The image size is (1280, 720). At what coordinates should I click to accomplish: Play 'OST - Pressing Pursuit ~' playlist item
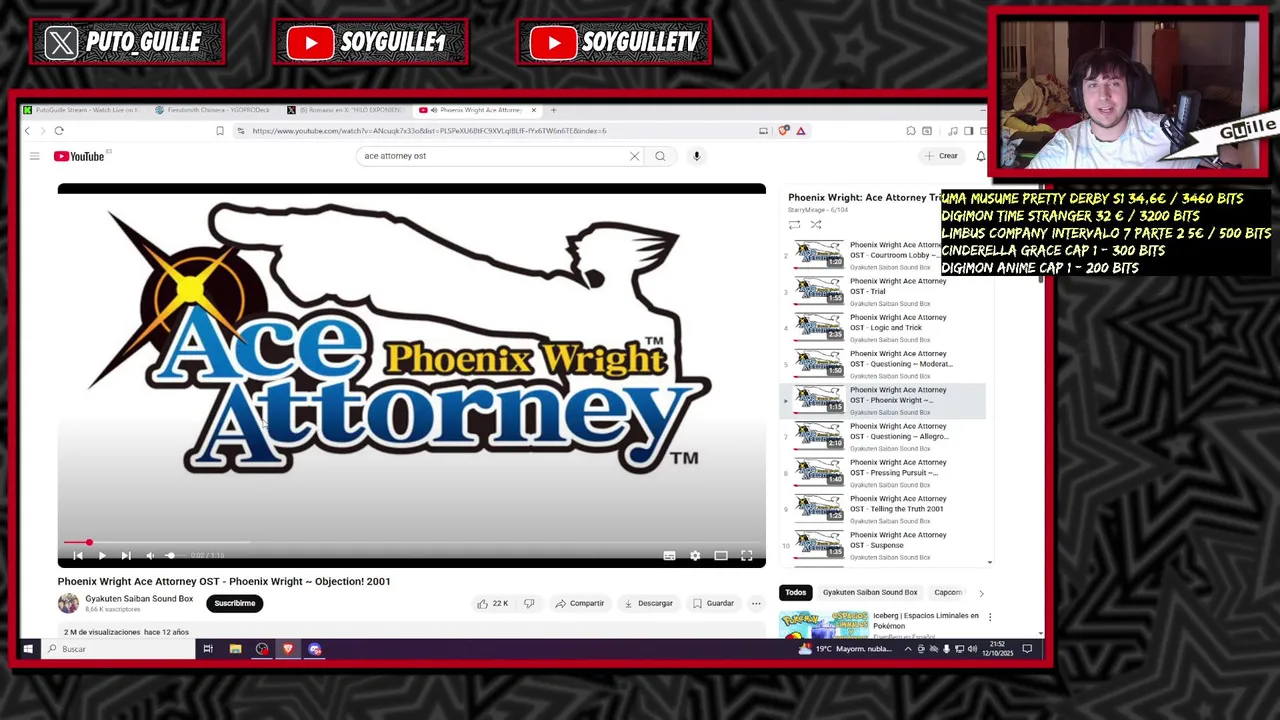pyautogui.click(x=883, y=473)
